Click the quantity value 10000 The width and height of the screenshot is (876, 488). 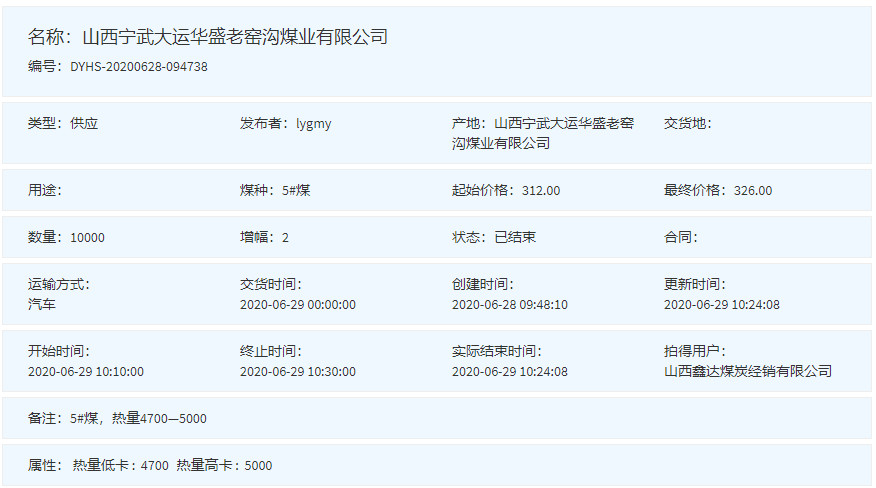[x=87, y=238]
